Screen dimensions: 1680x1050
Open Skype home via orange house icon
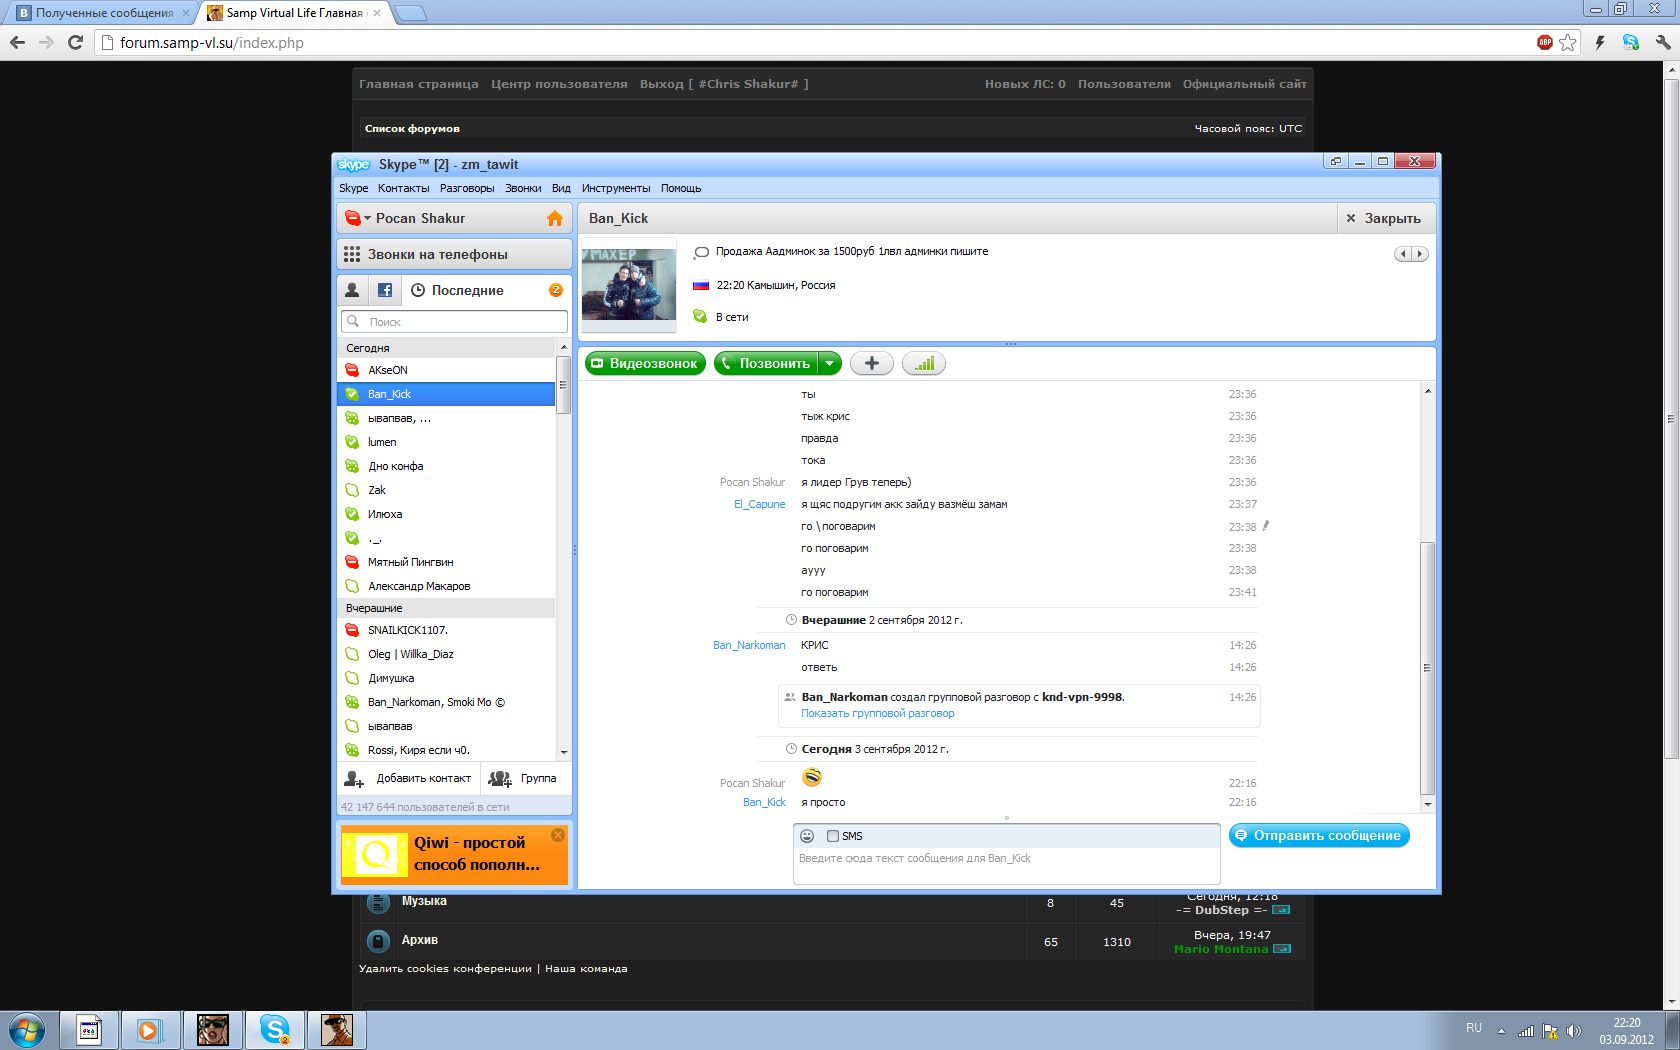pyautogui.click(x=555, y=218)
